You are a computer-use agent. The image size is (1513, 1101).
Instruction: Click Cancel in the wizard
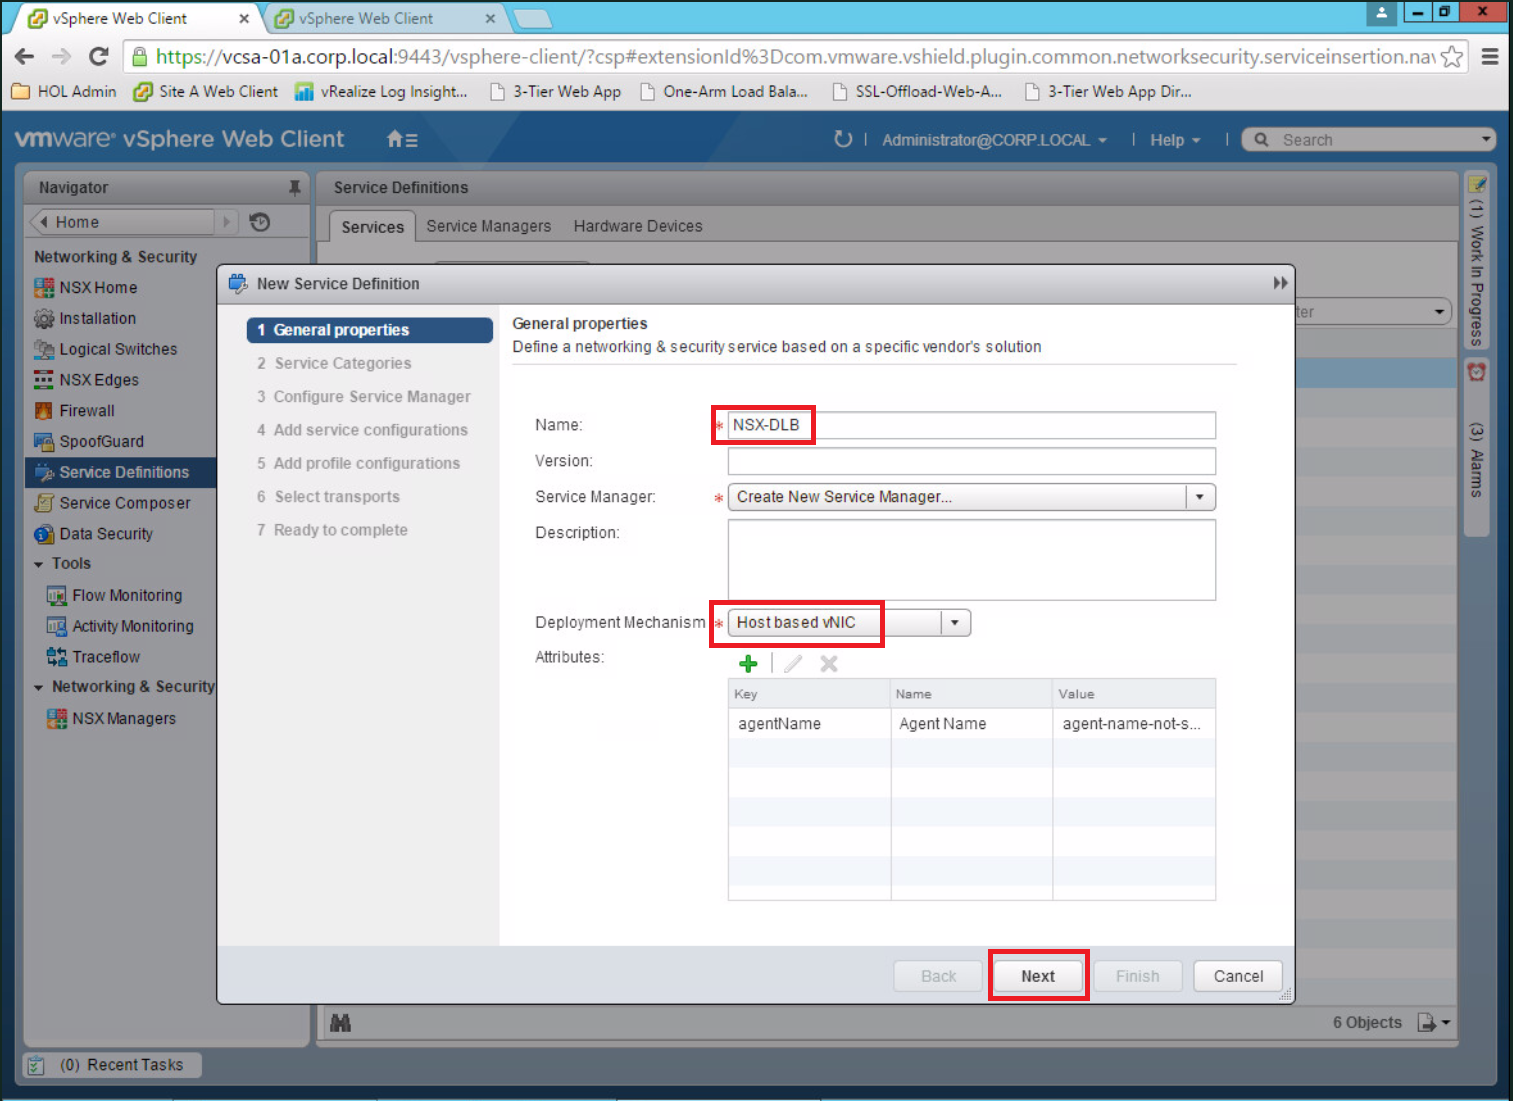[1238, 976]
